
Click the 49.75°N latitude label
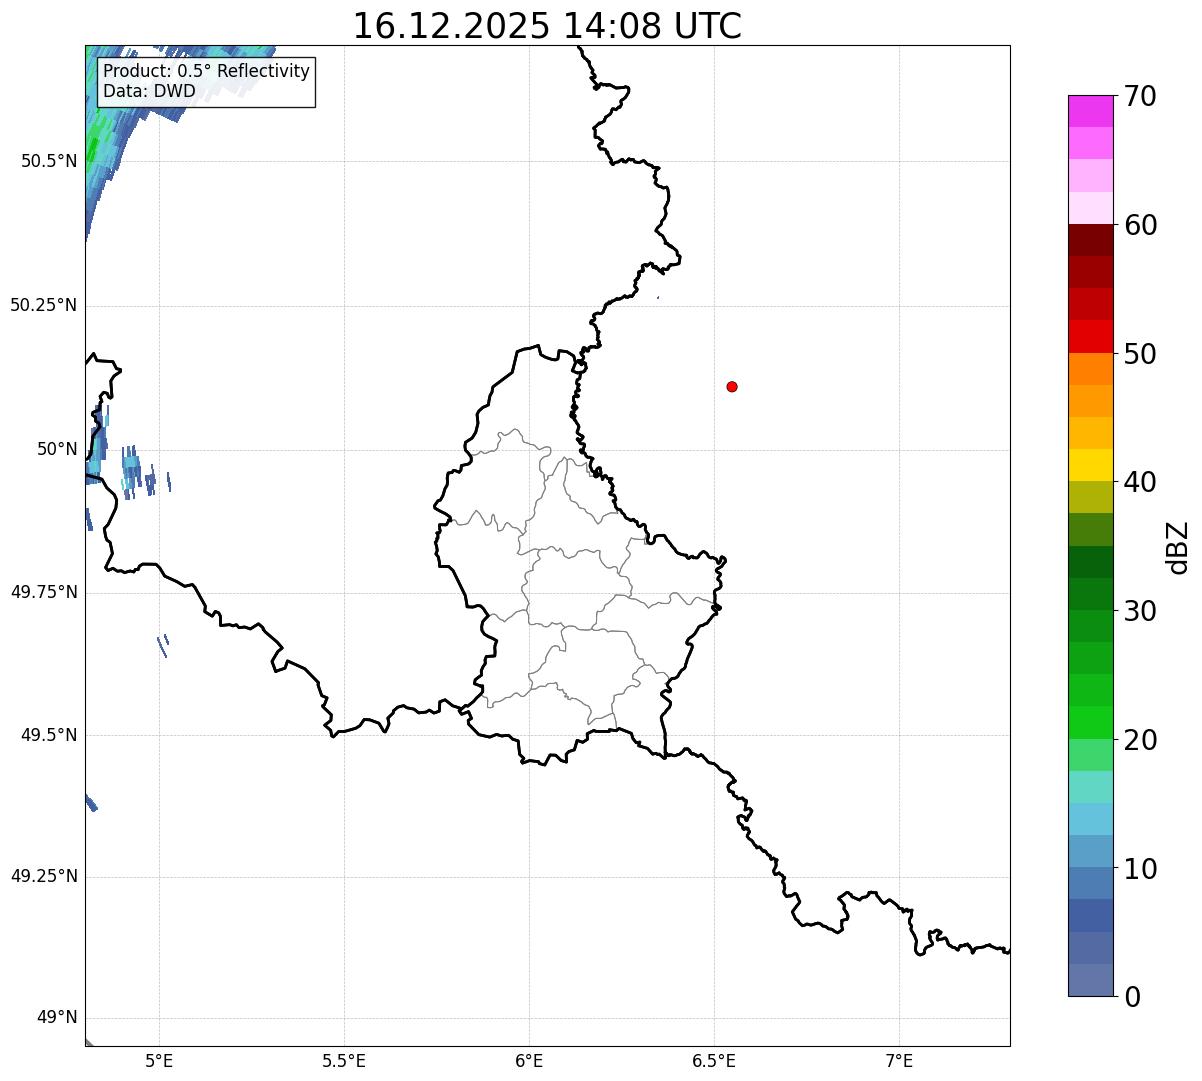tap(44, 592)
